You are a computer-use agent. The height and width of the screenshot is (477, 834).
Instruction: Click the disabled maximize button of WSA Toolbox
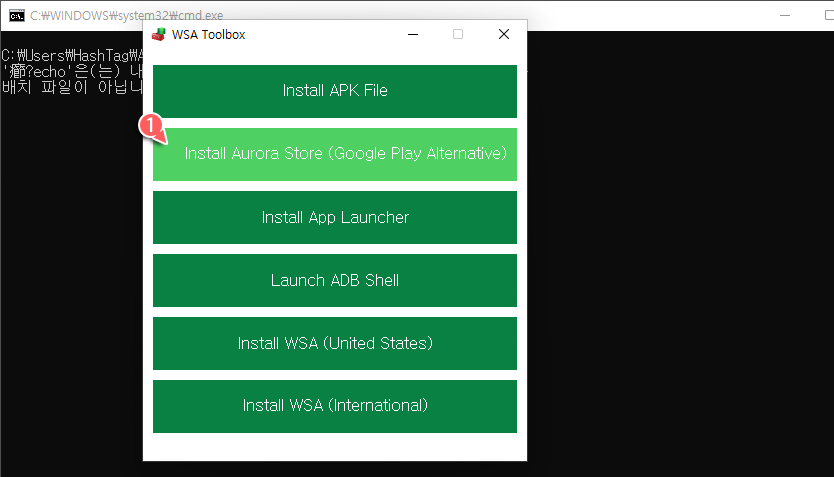point(458,35)
